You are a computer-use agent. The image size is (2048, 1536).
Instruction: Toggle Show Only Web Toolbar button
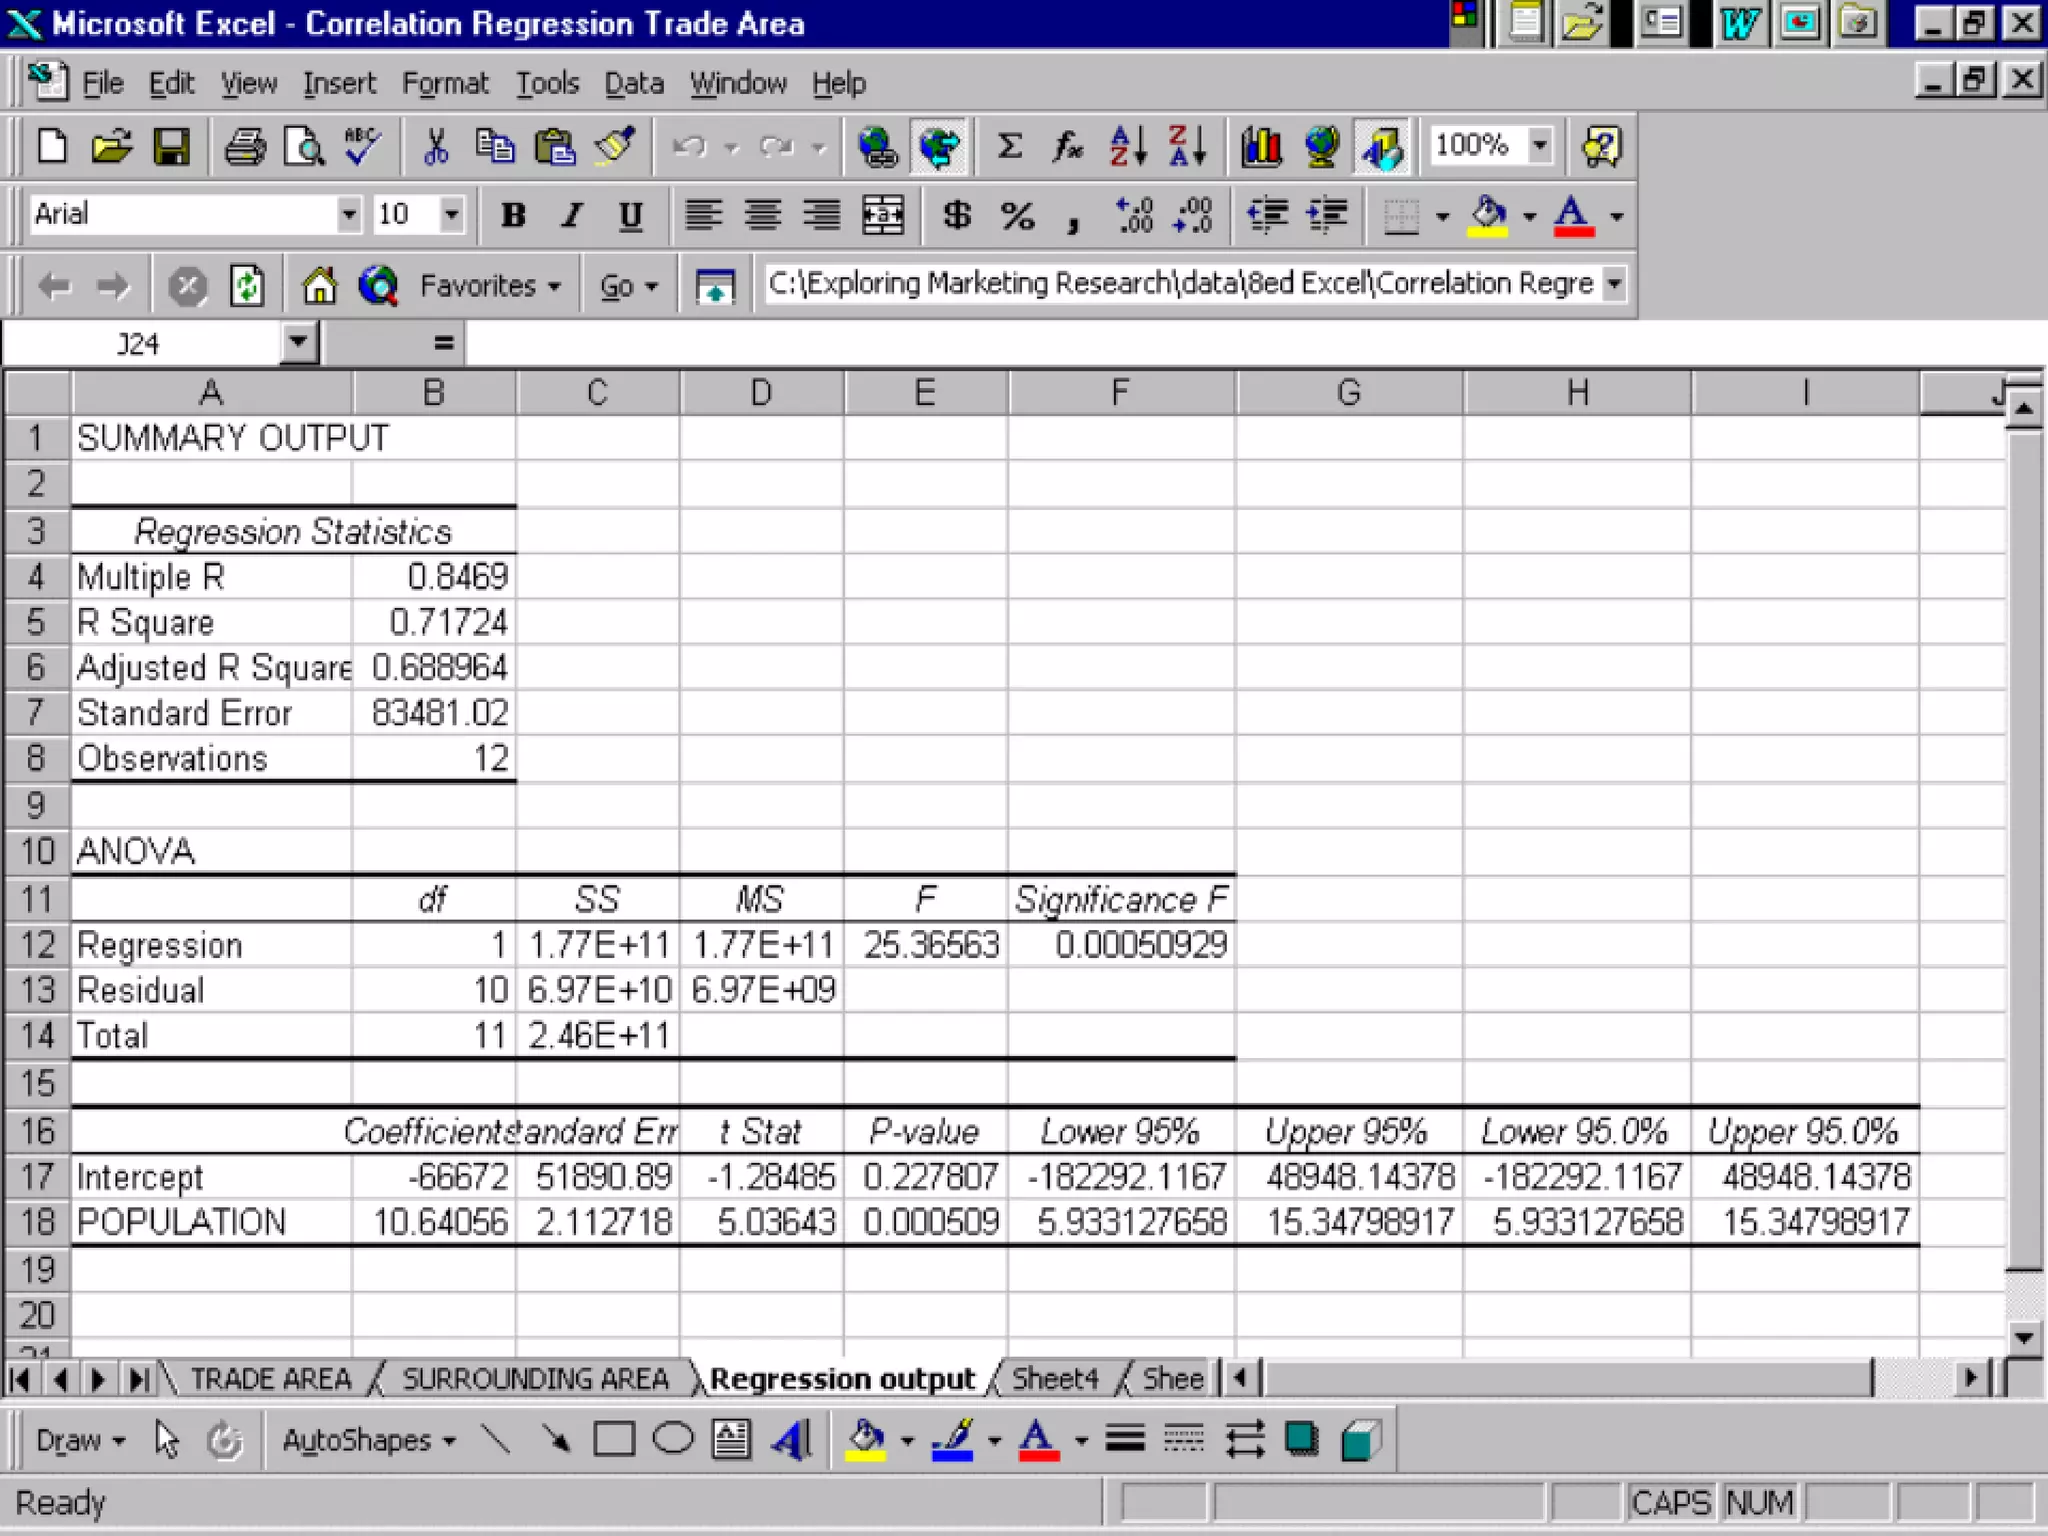pyautogui.click(x=715, y=286)
